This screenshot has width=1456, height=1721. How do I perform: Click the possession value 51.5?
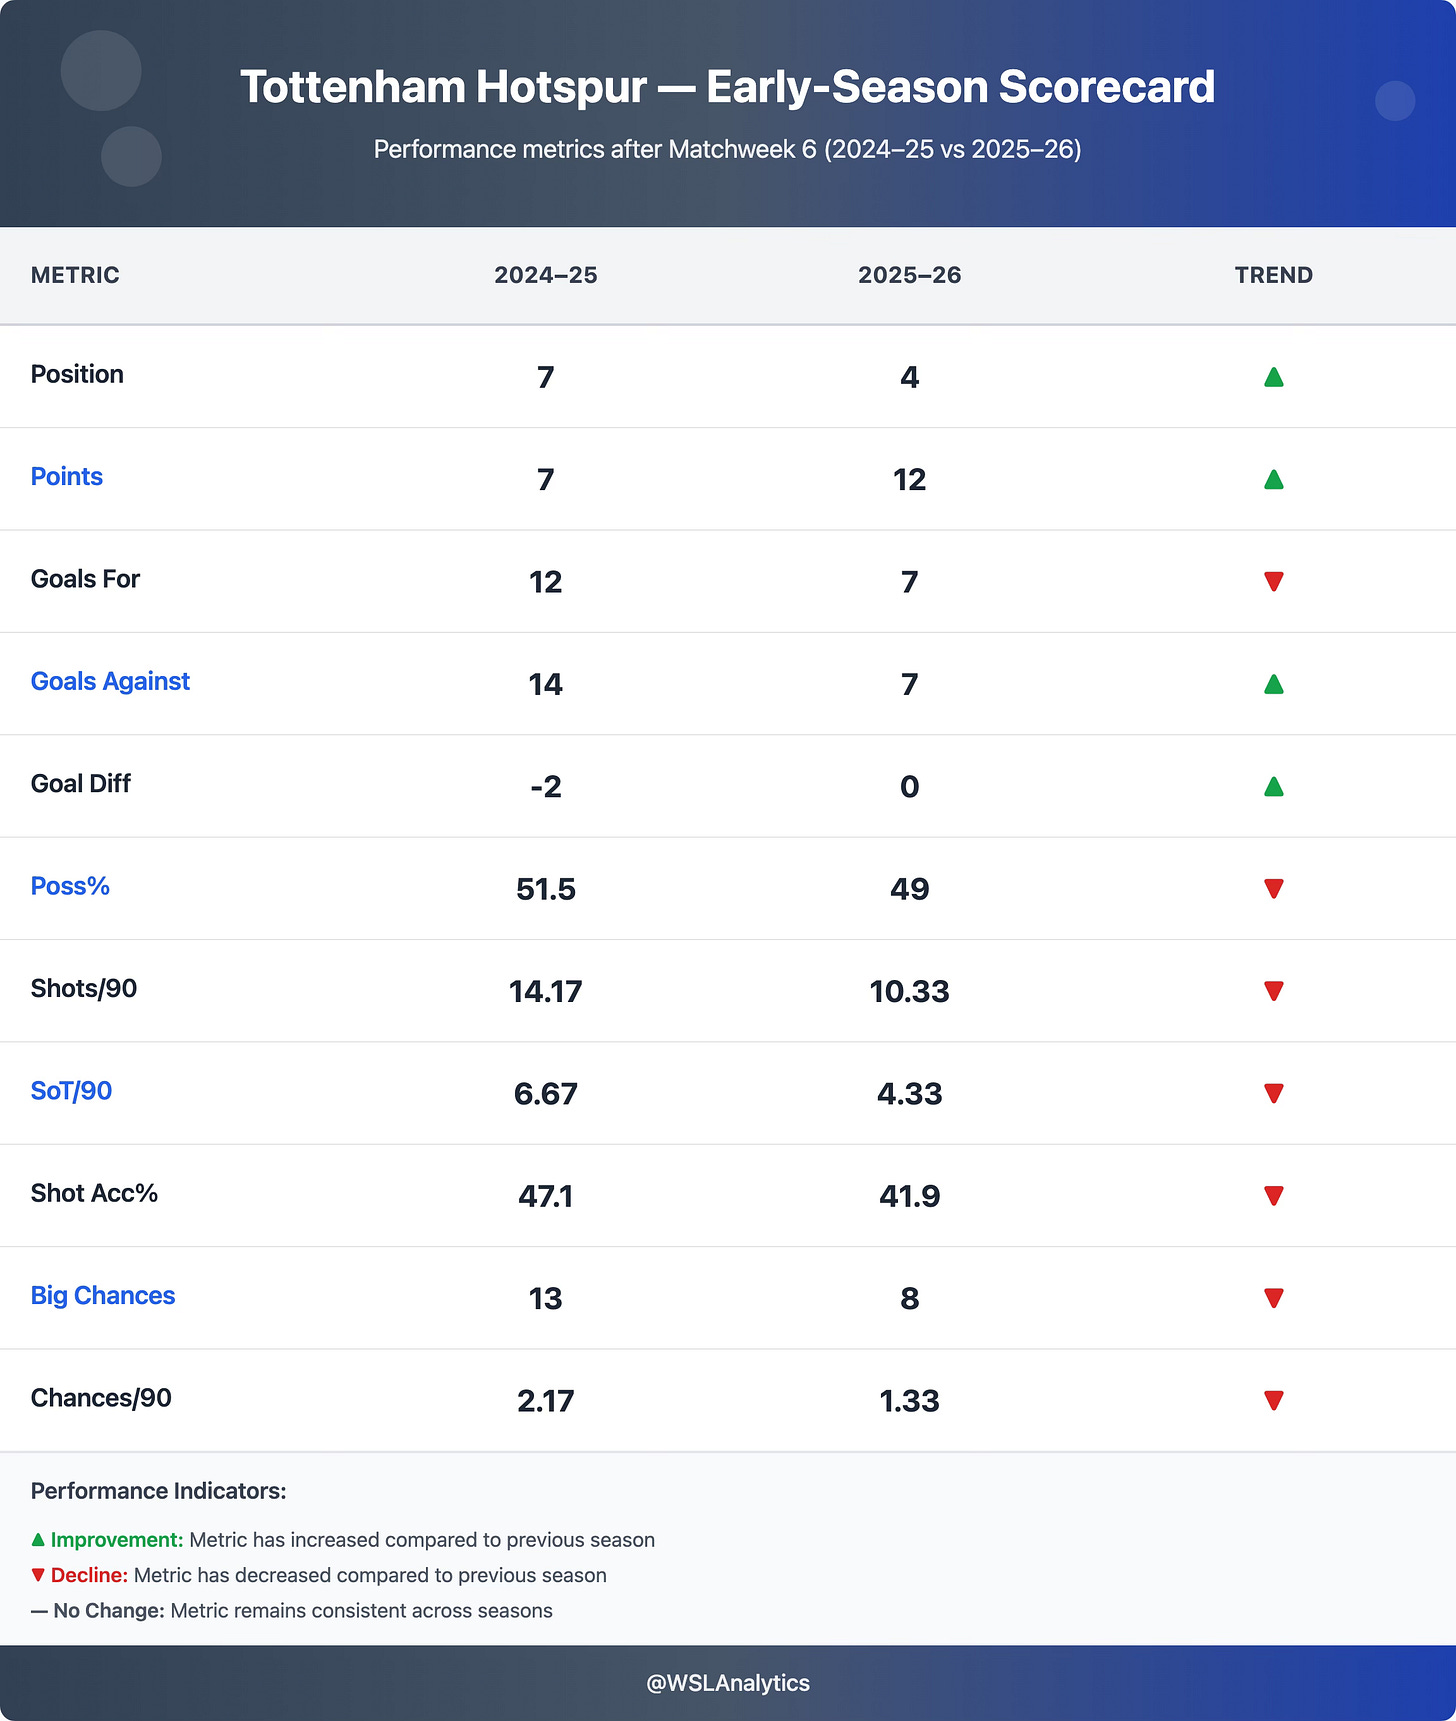pyautogui.click(x=546, y=888)
